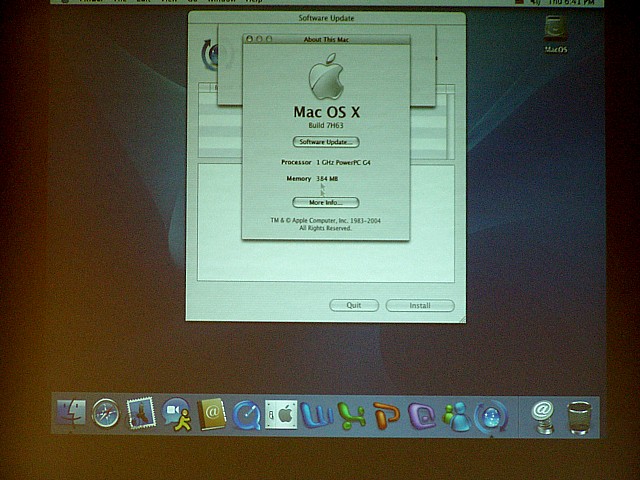Click the "Mac OS X" heading

327,112
